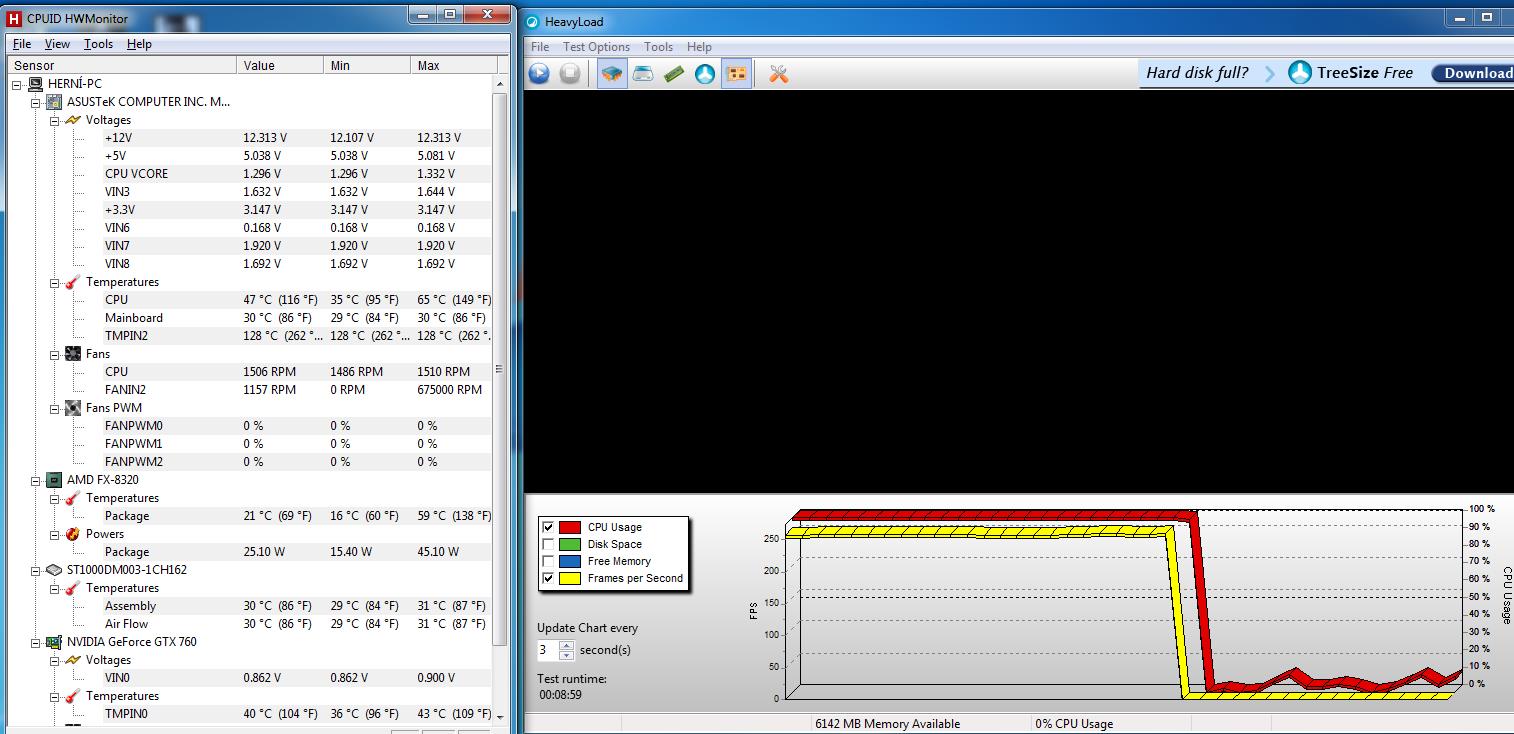
Task: Click the lightning icon beside the ASUSTeK Voltages node
Action: (x=73, y=120)
